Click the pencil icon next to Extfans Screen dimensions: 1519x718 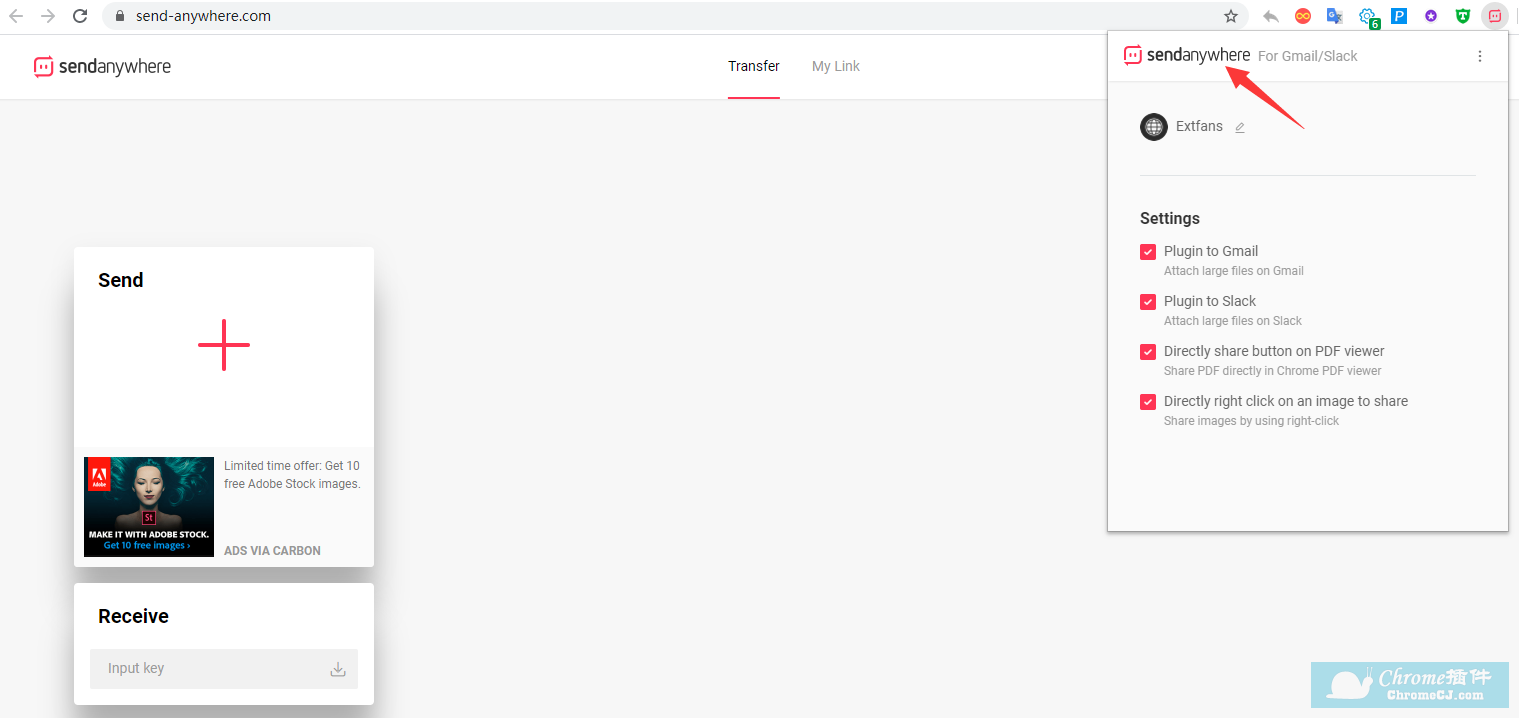pos(1240,127)
